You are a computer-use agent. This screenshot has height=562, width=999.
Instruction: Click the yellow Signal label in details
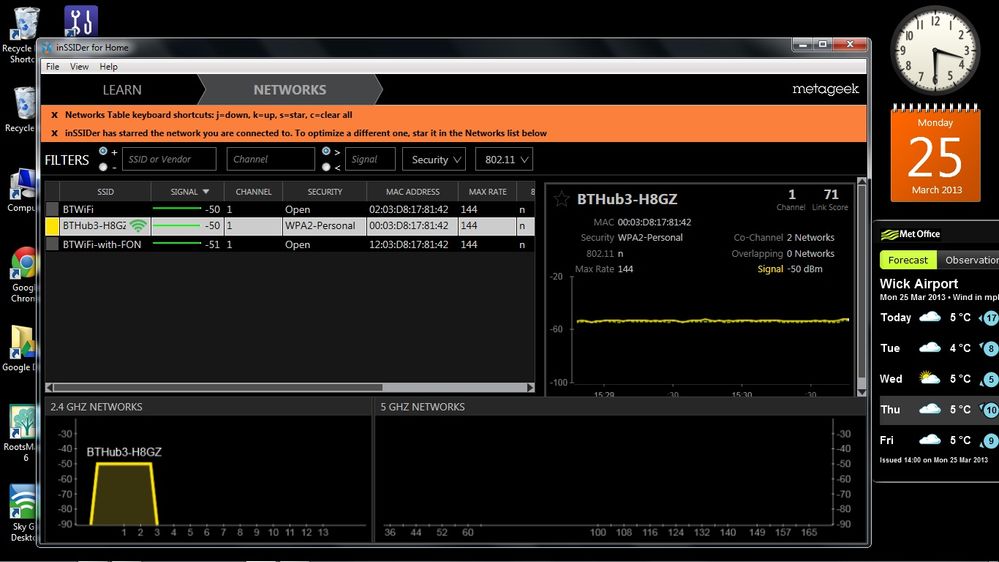click(x=770, y=269)
